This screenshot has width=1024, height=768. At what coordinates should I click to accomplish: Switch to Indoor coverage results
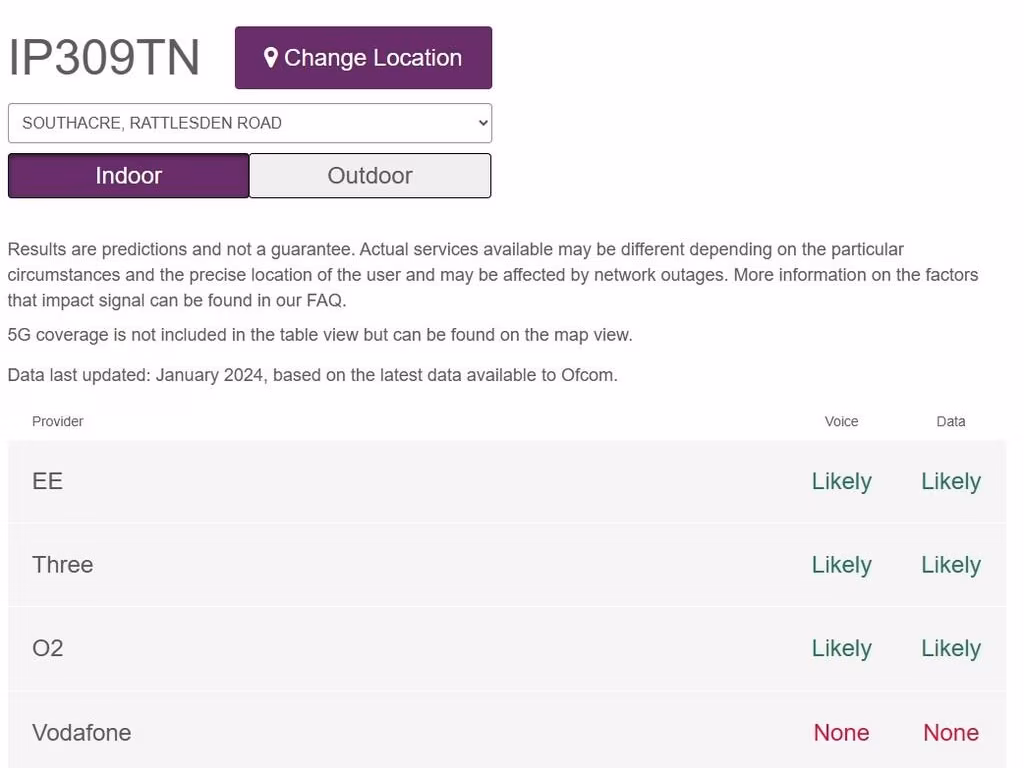pos(128,176)
